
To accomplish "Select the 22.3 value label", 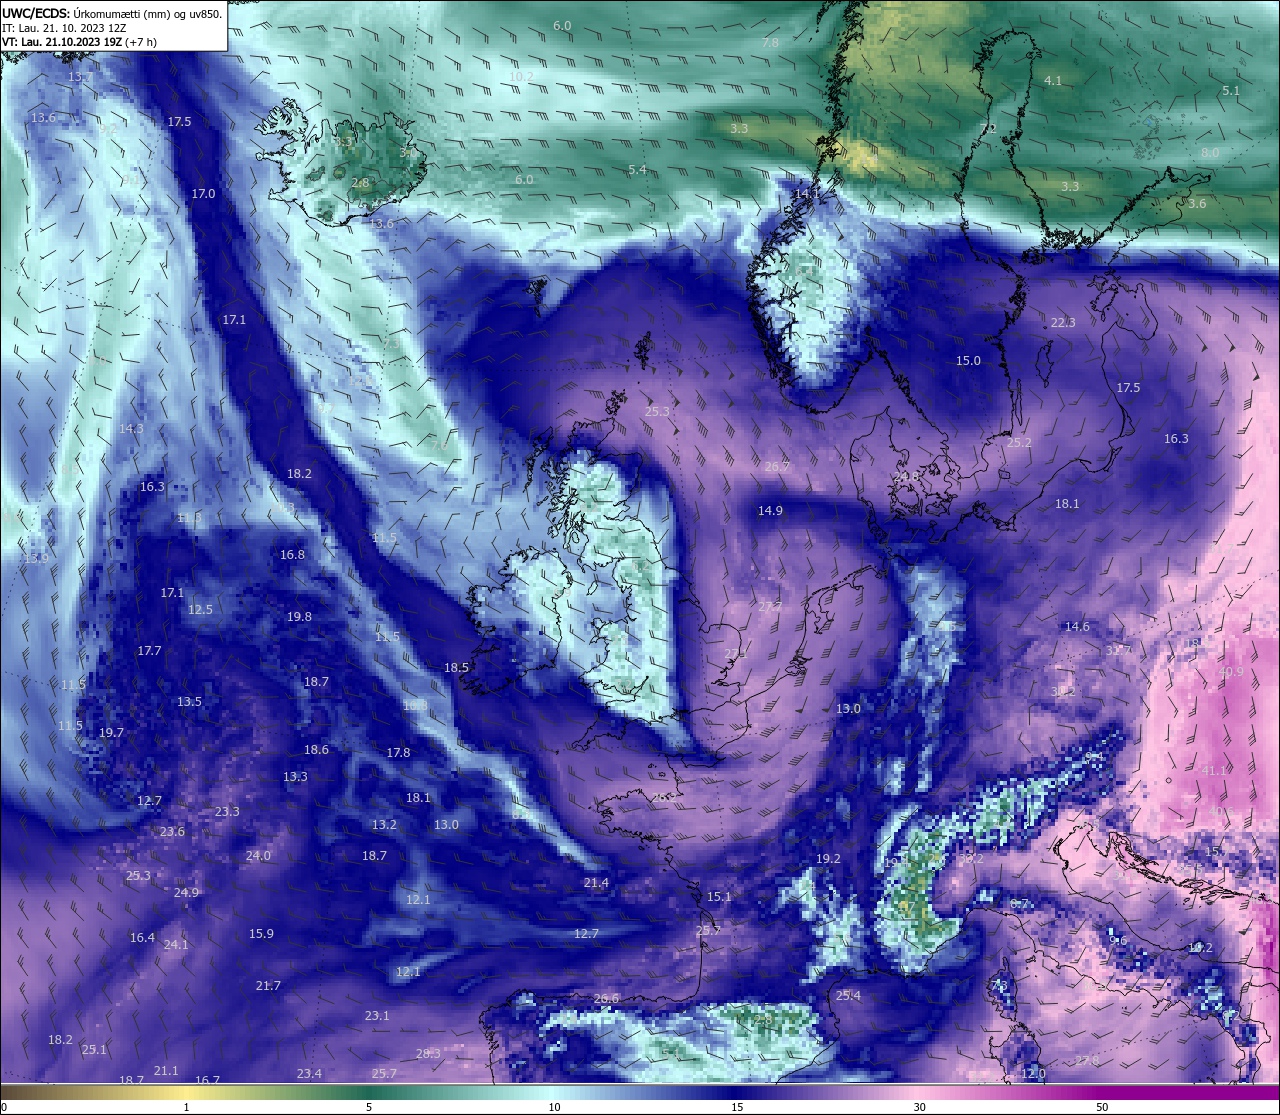I will [x=1063, y=323].
